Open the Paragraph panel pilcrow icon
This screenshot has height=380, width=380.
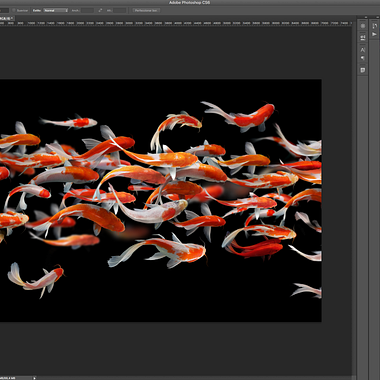(x=363, y=58)
